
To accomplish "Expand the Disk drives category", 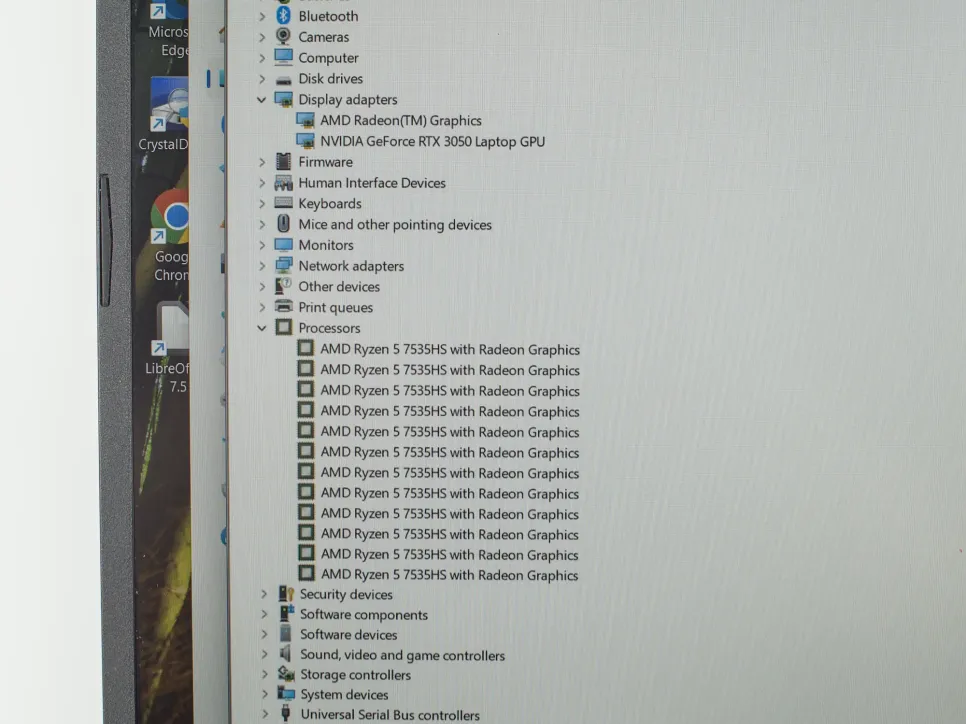I will tap(262, 79).
